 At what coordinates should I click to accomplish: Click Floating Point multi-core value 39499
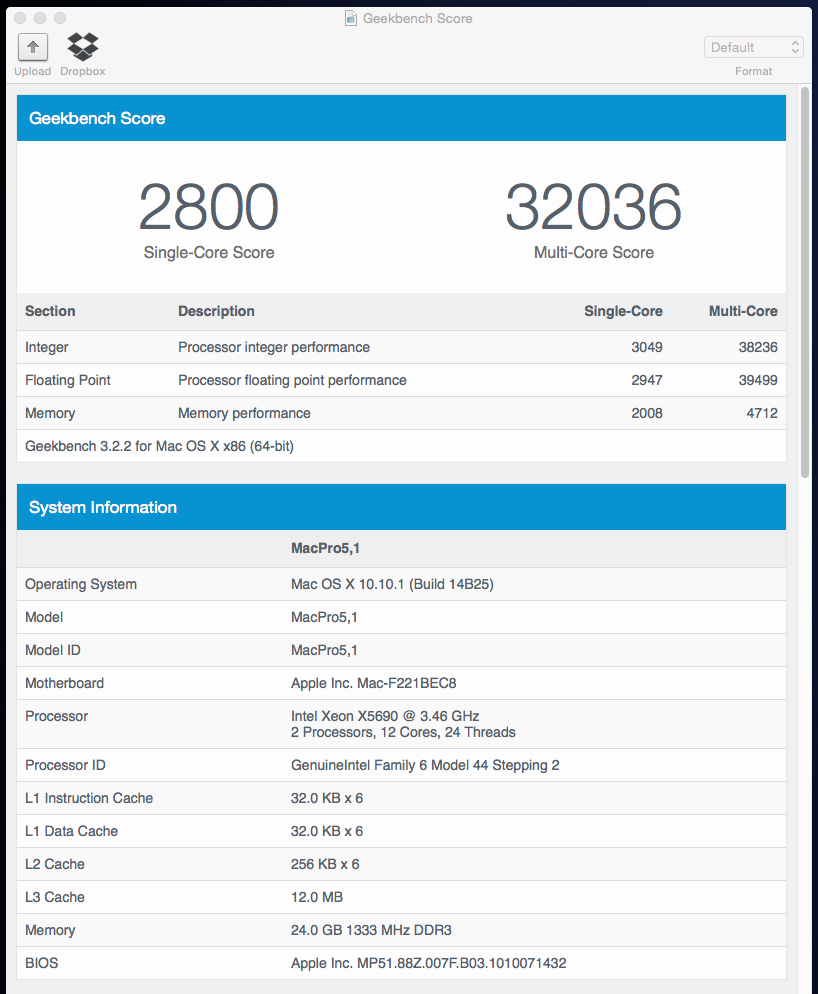coord(758,380)
